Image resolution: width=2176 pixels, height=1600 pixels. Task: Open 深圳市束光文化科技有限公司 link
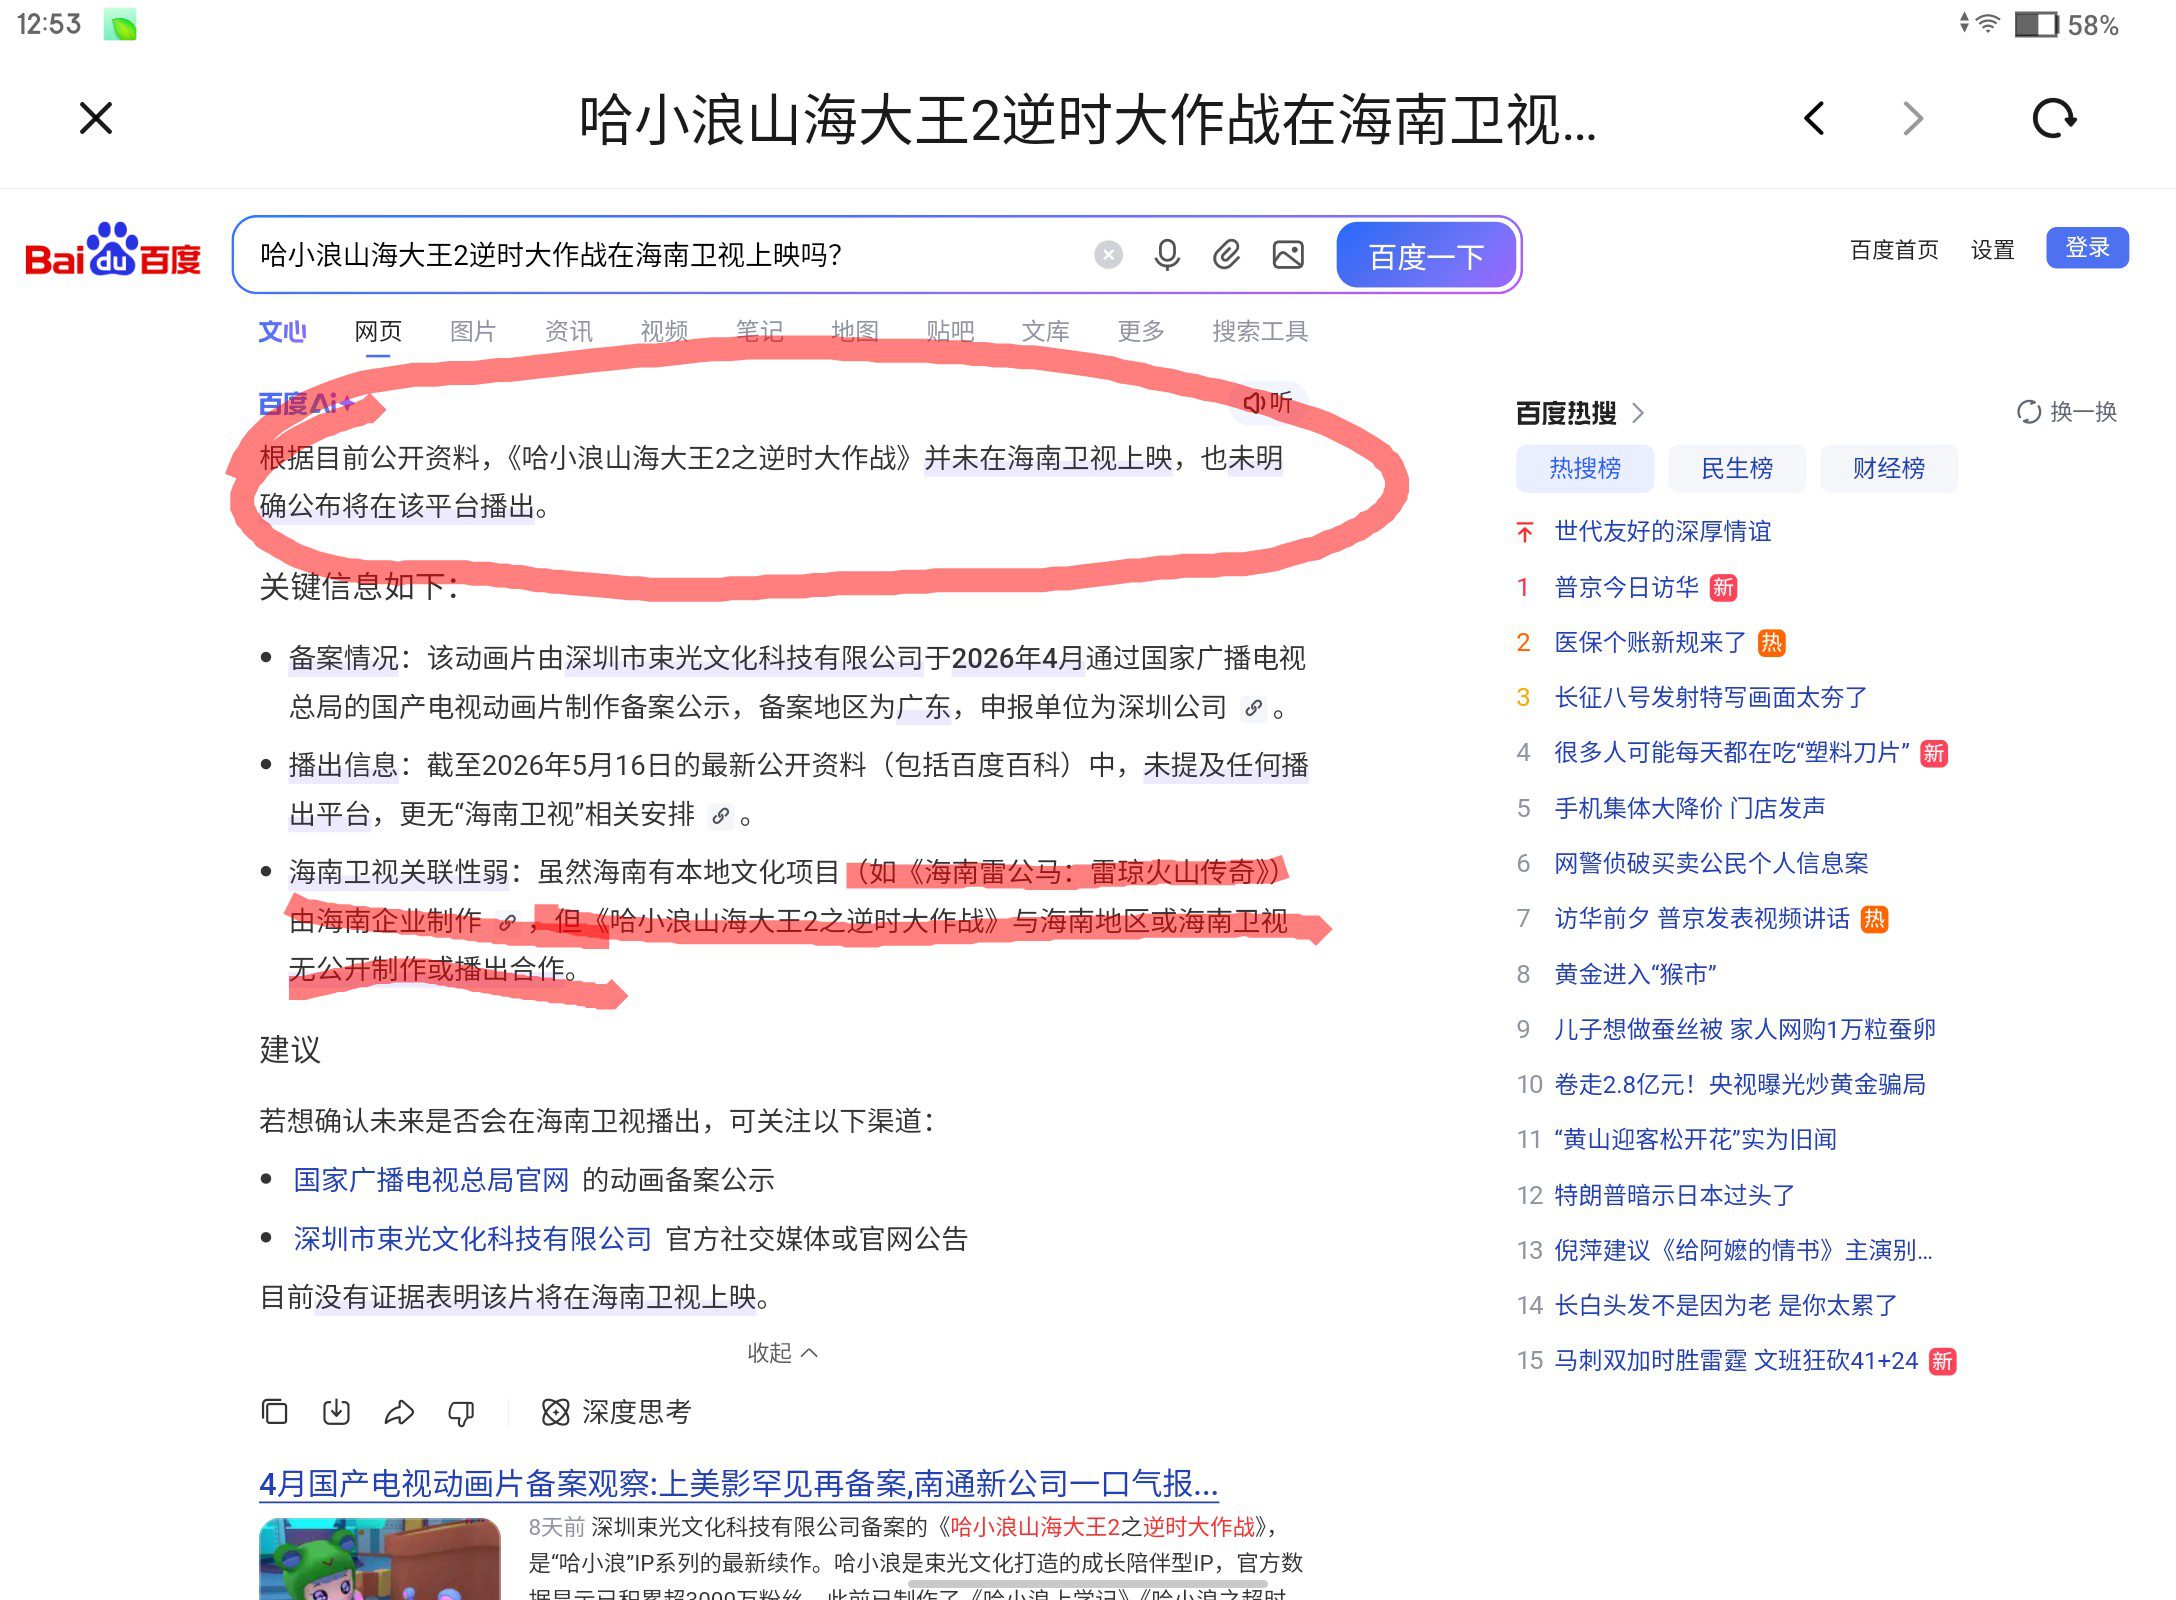(x=472, y=1239)
